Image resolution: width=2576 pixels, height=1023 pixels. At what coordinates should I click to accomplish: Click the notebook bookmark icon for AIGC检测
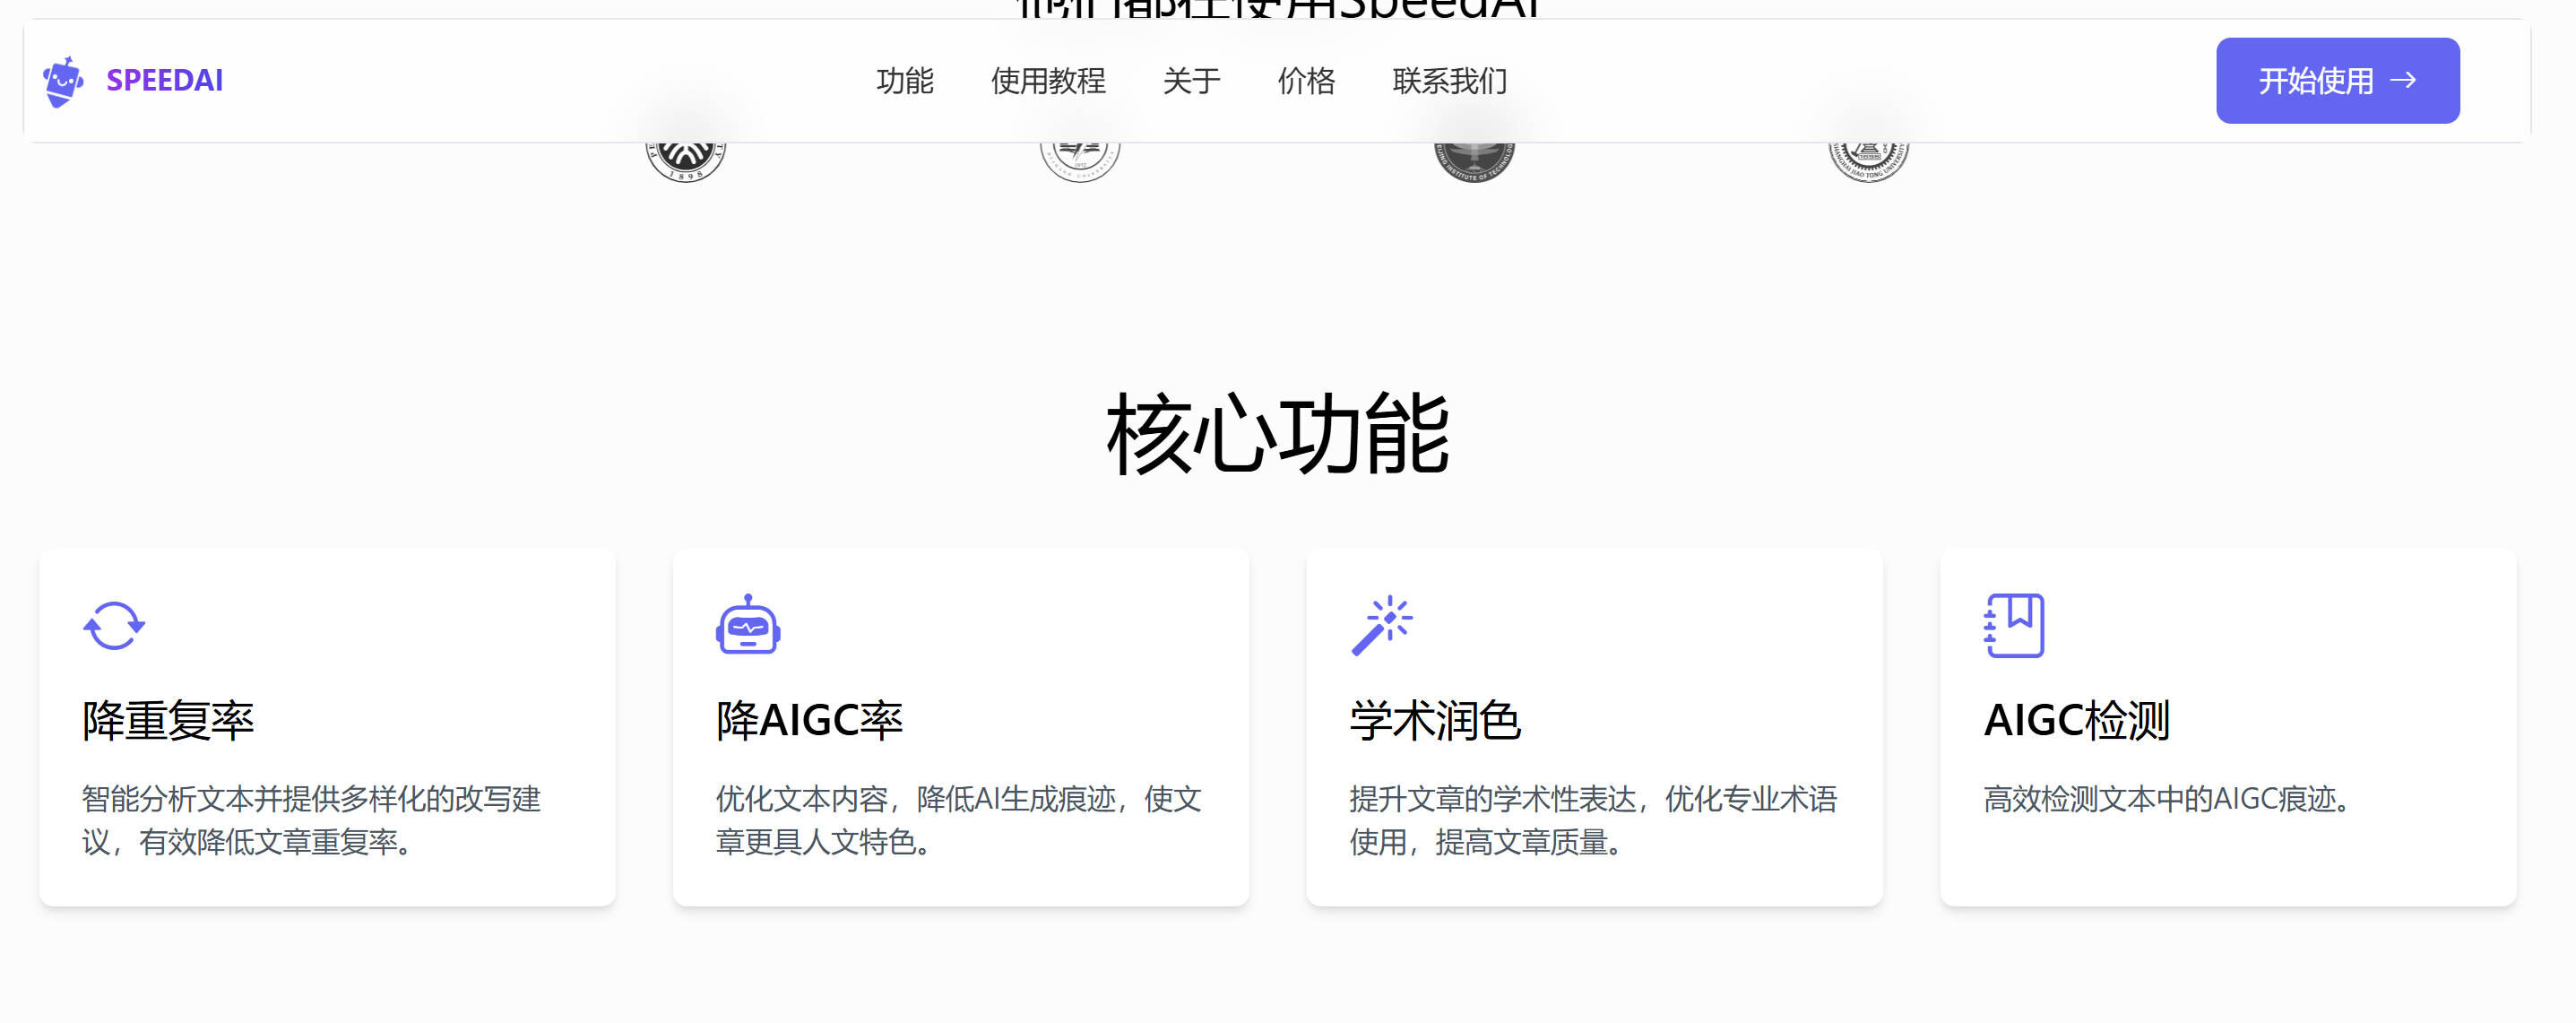click(x=2014, y=626)
